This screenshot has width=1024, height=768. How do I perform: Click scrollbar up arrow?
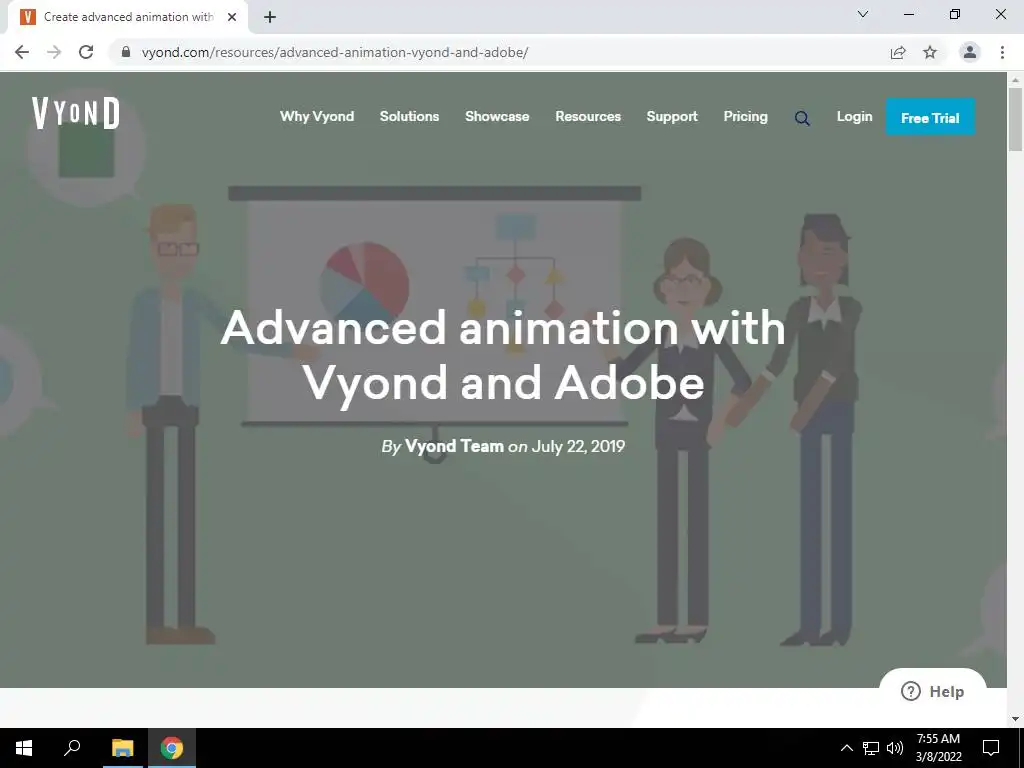pos(1015,80)
